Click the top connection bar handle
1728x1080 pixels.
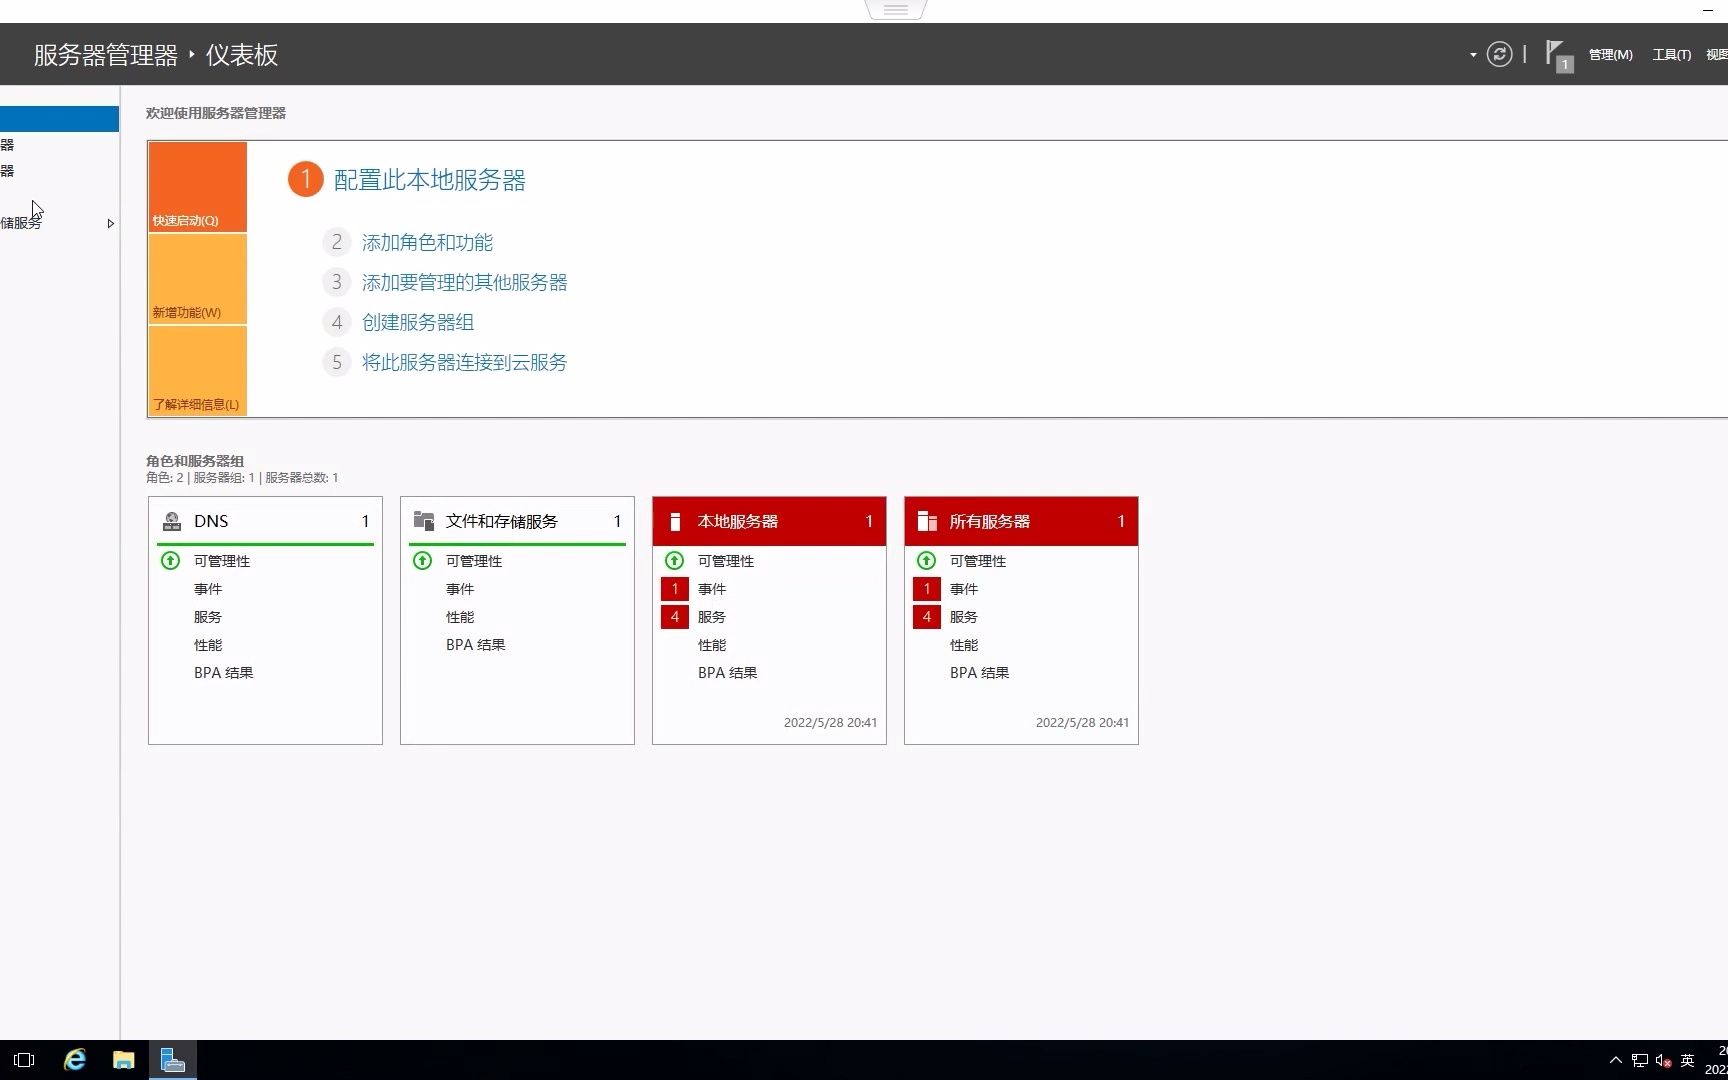tap(896, 9)
